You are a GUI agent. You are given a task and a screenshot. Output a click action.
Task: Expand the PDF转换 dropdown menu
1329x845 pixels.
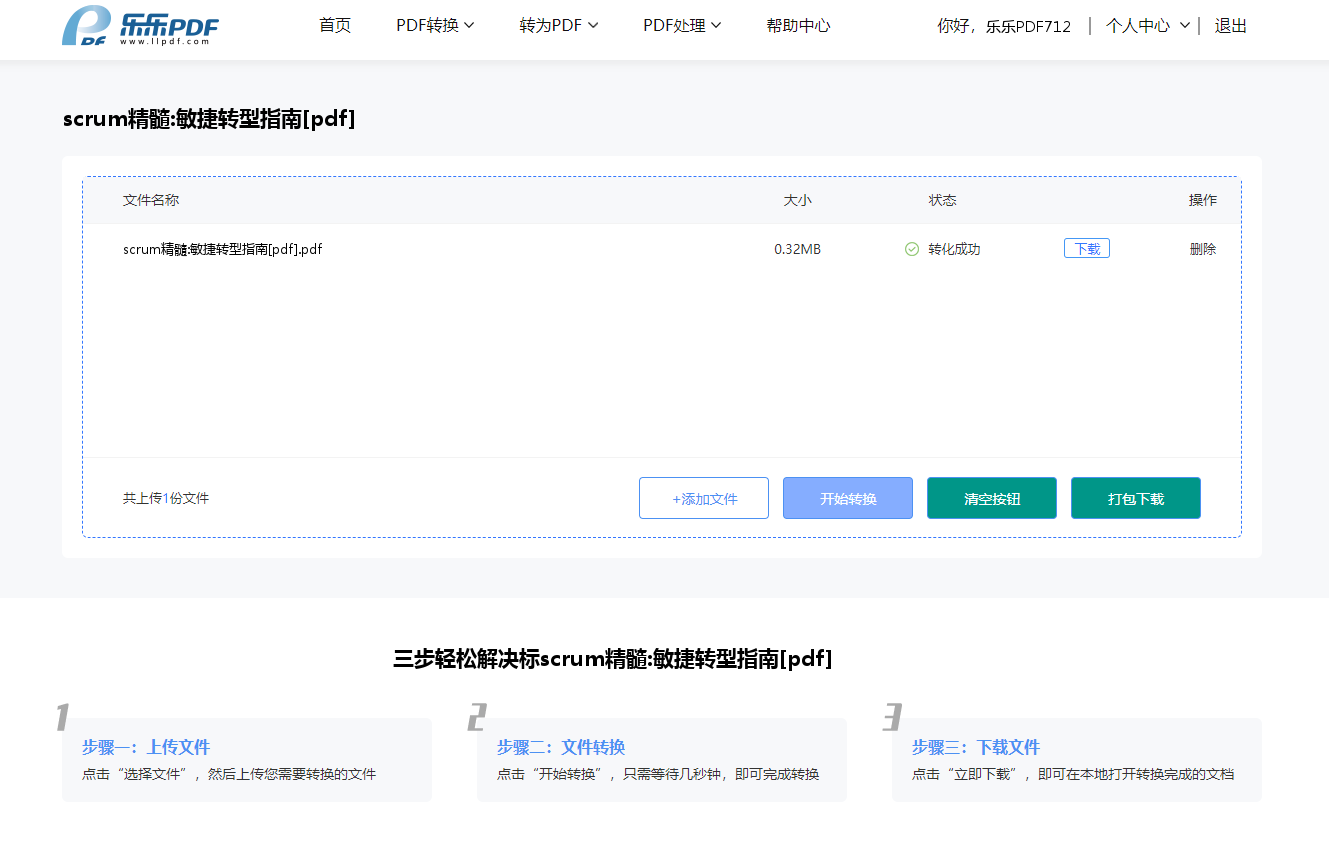click(x=435, y=26)
